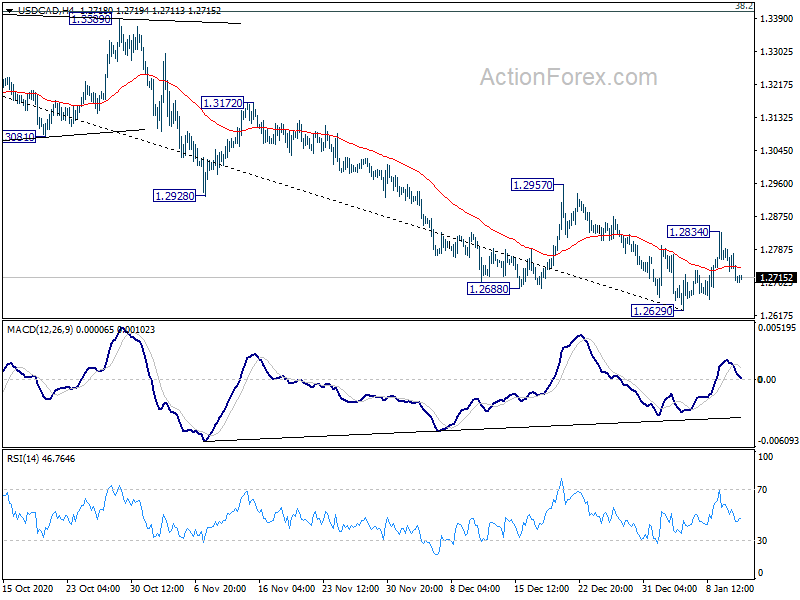Click the 30810 label at left edge

[19, 137]
